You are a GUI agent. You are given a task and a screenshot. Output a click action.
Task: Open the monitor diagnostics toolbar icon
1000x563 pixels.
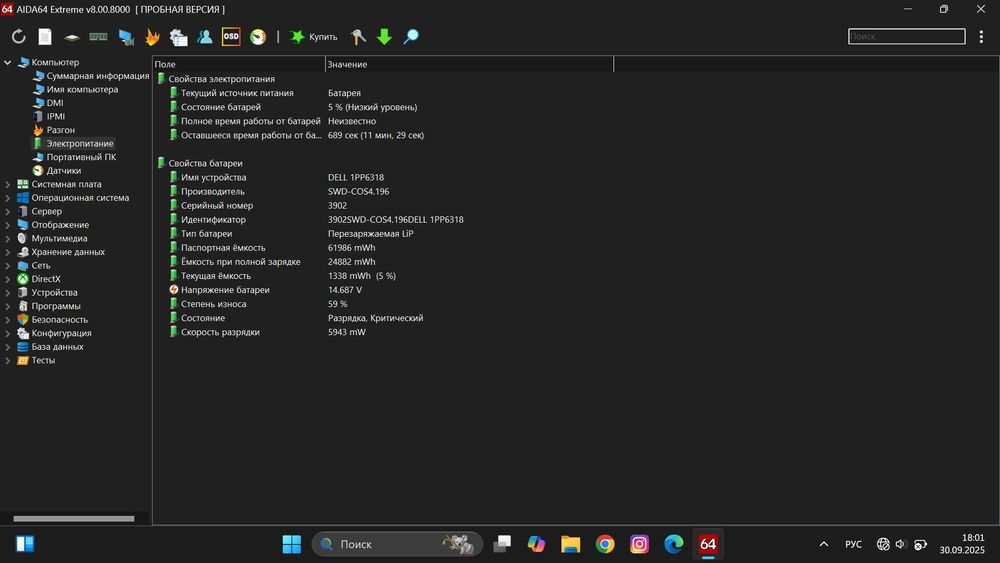[126, 37]
